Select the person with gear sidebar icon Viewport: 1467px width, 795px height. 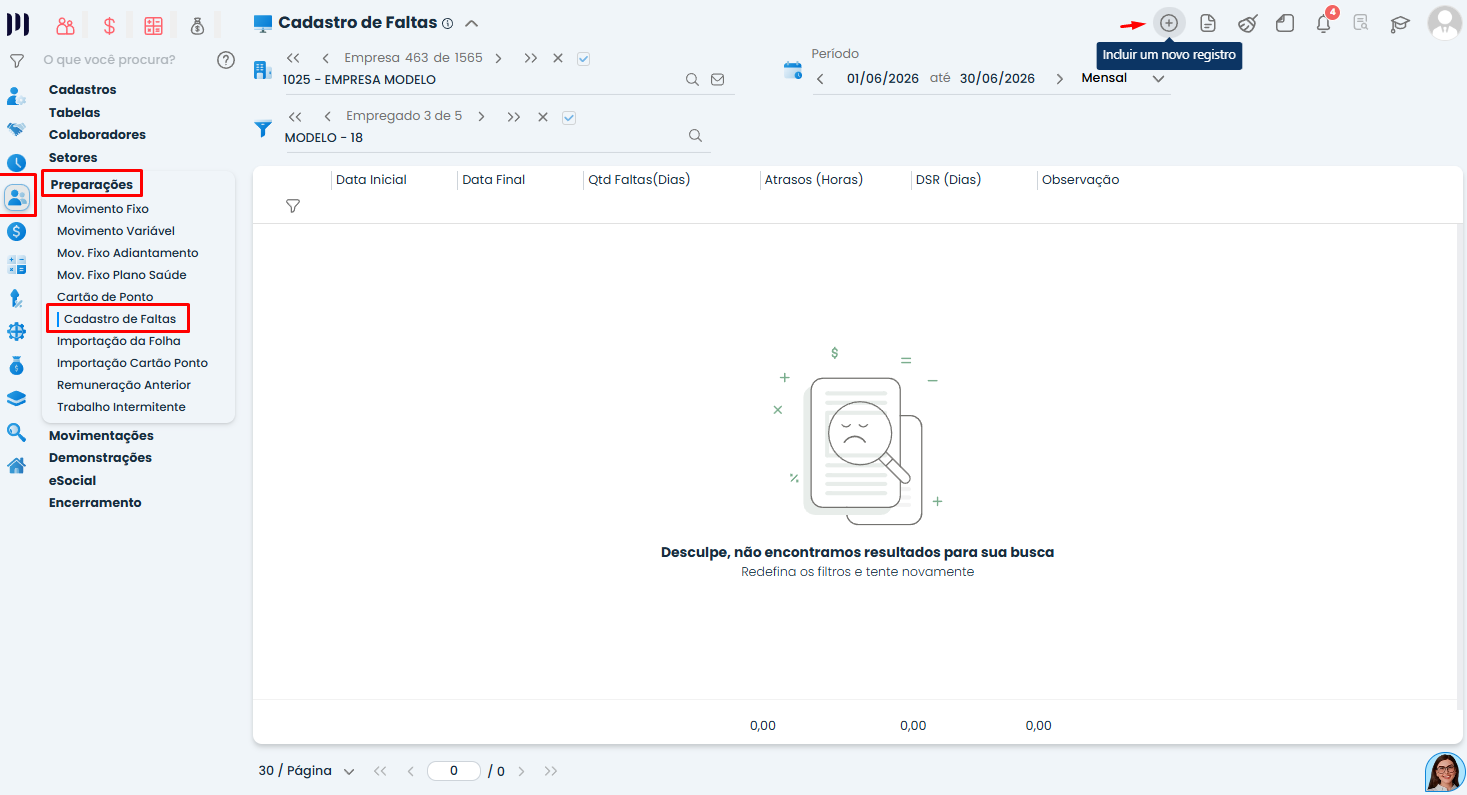pyautogui.click(x=16, y=96)
